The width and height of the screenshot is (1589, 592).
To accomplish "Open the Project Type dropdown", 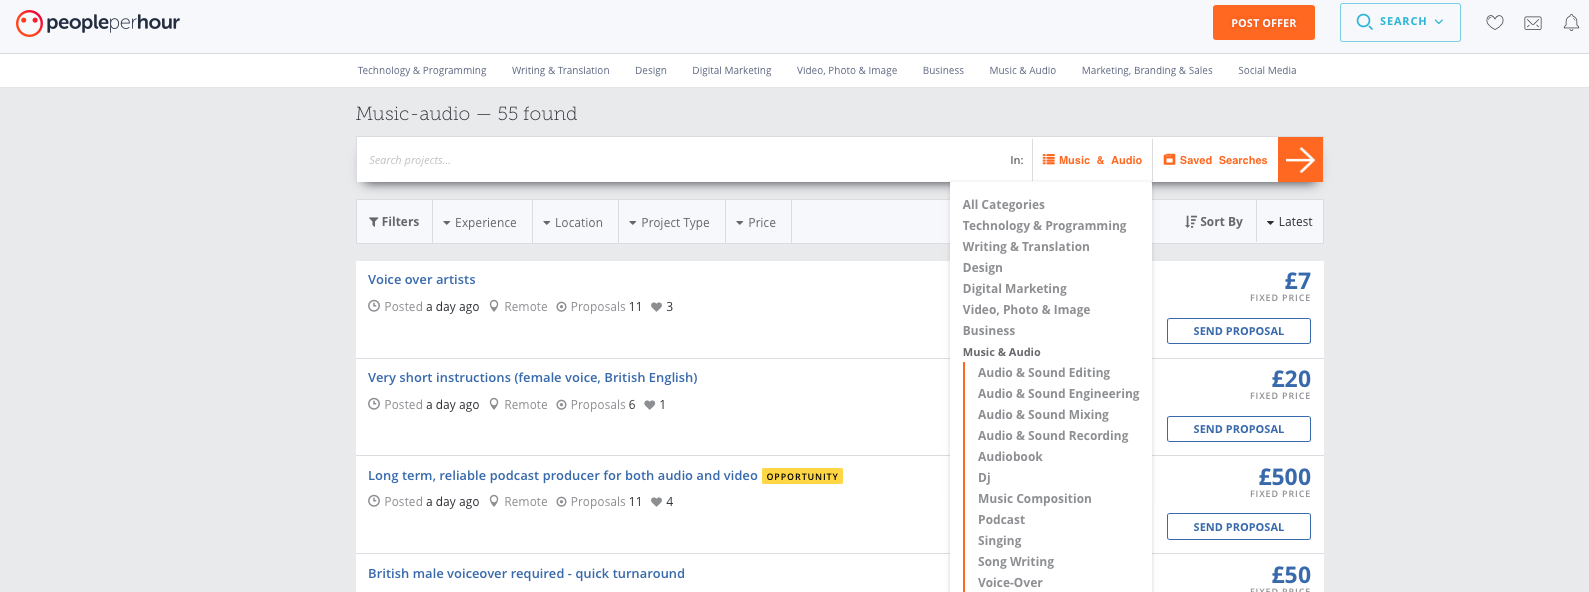I will 669,223.
